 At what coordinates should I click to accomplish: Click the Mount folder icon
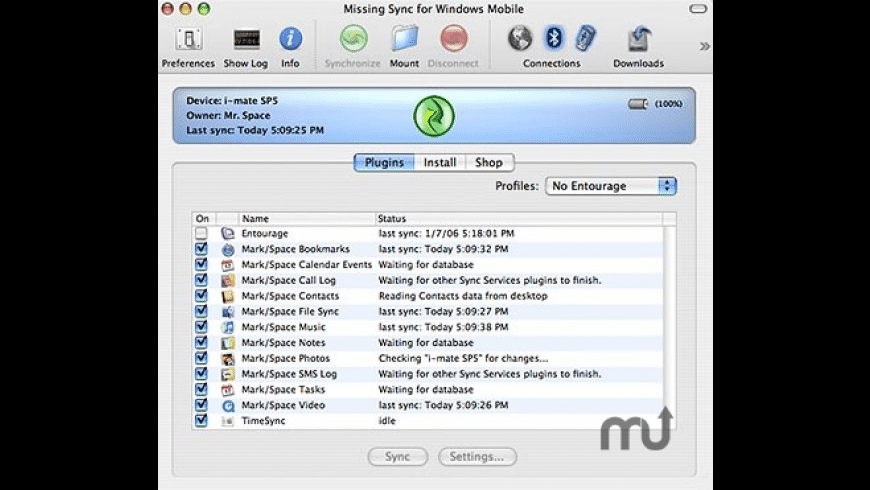tap(405, 39)
